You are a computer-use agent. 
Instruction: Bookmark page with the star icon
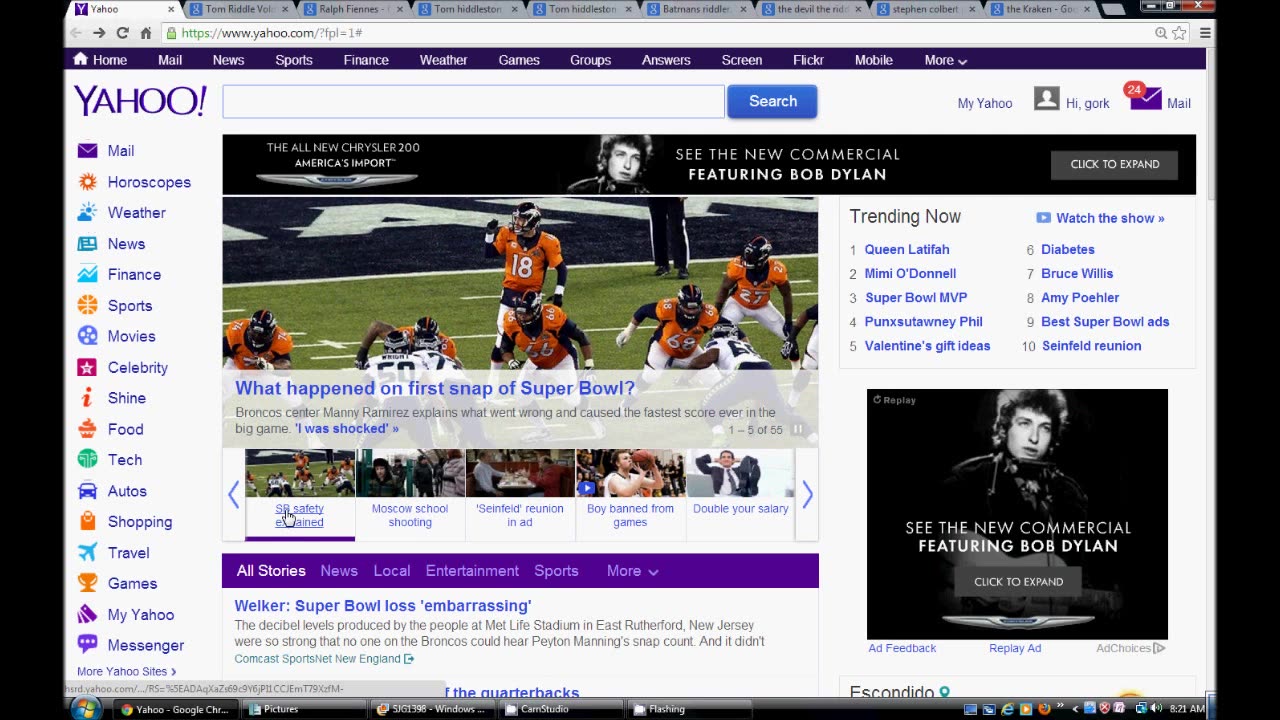[x=1179, y=33]
